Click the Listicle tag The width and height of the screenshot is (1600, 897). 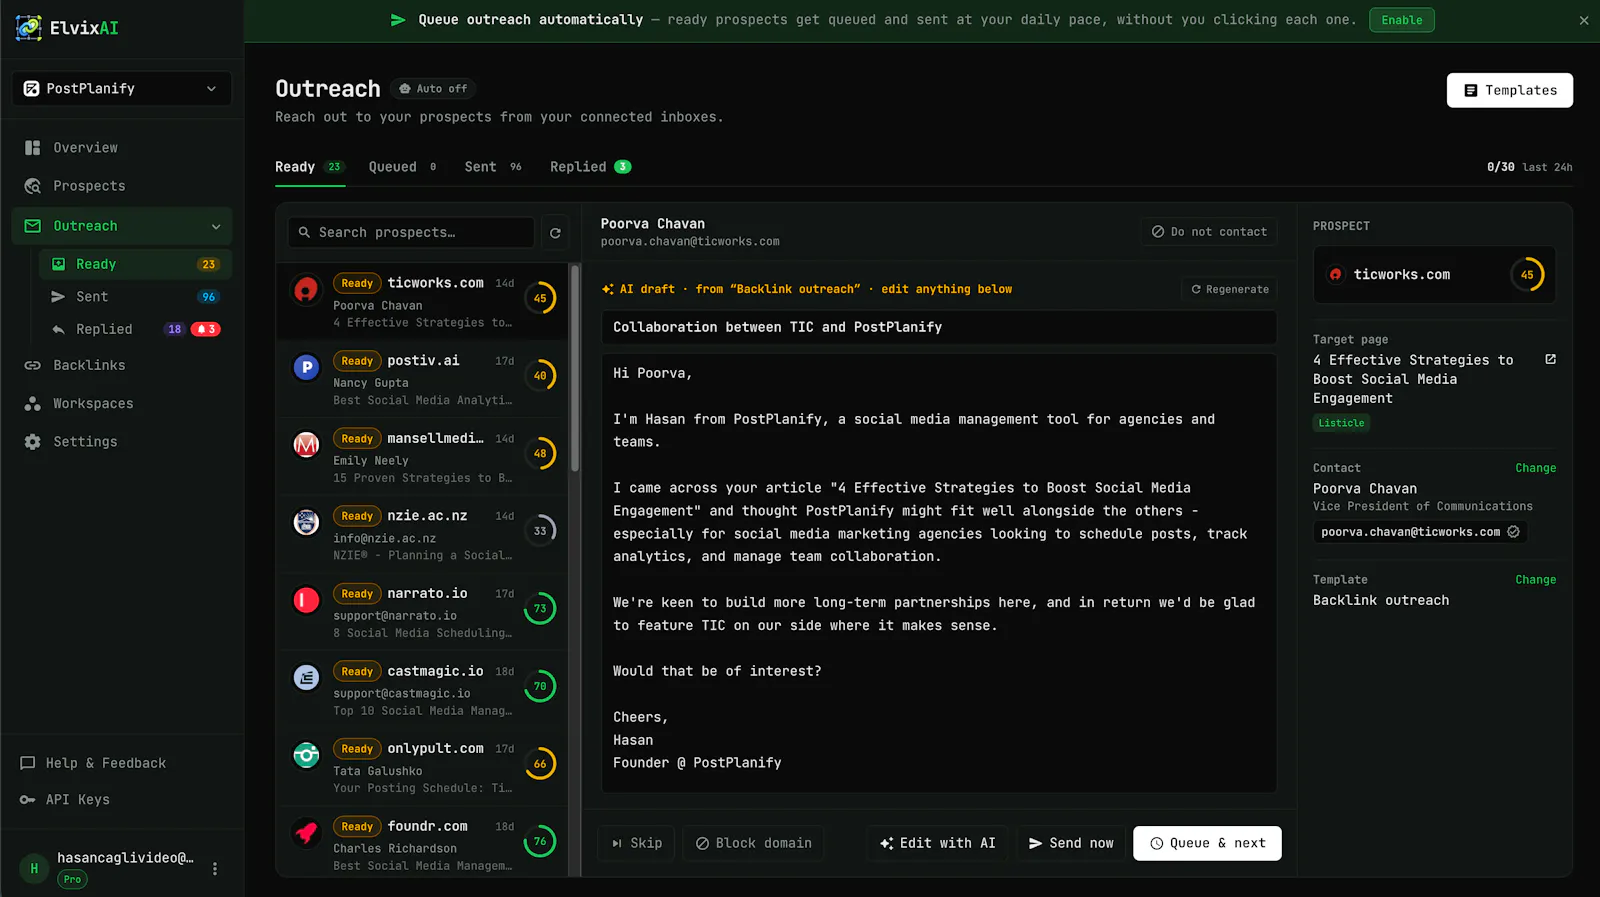(x=1341, y=423)
